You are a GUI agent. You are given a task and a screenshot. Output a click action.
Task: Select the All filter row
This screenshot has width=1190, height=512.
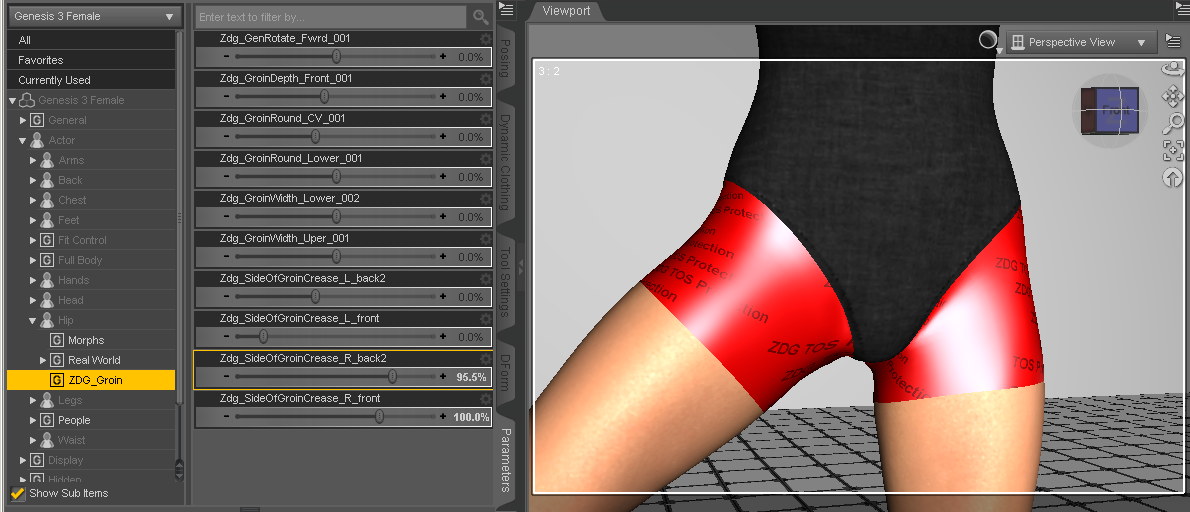(91, 40)
